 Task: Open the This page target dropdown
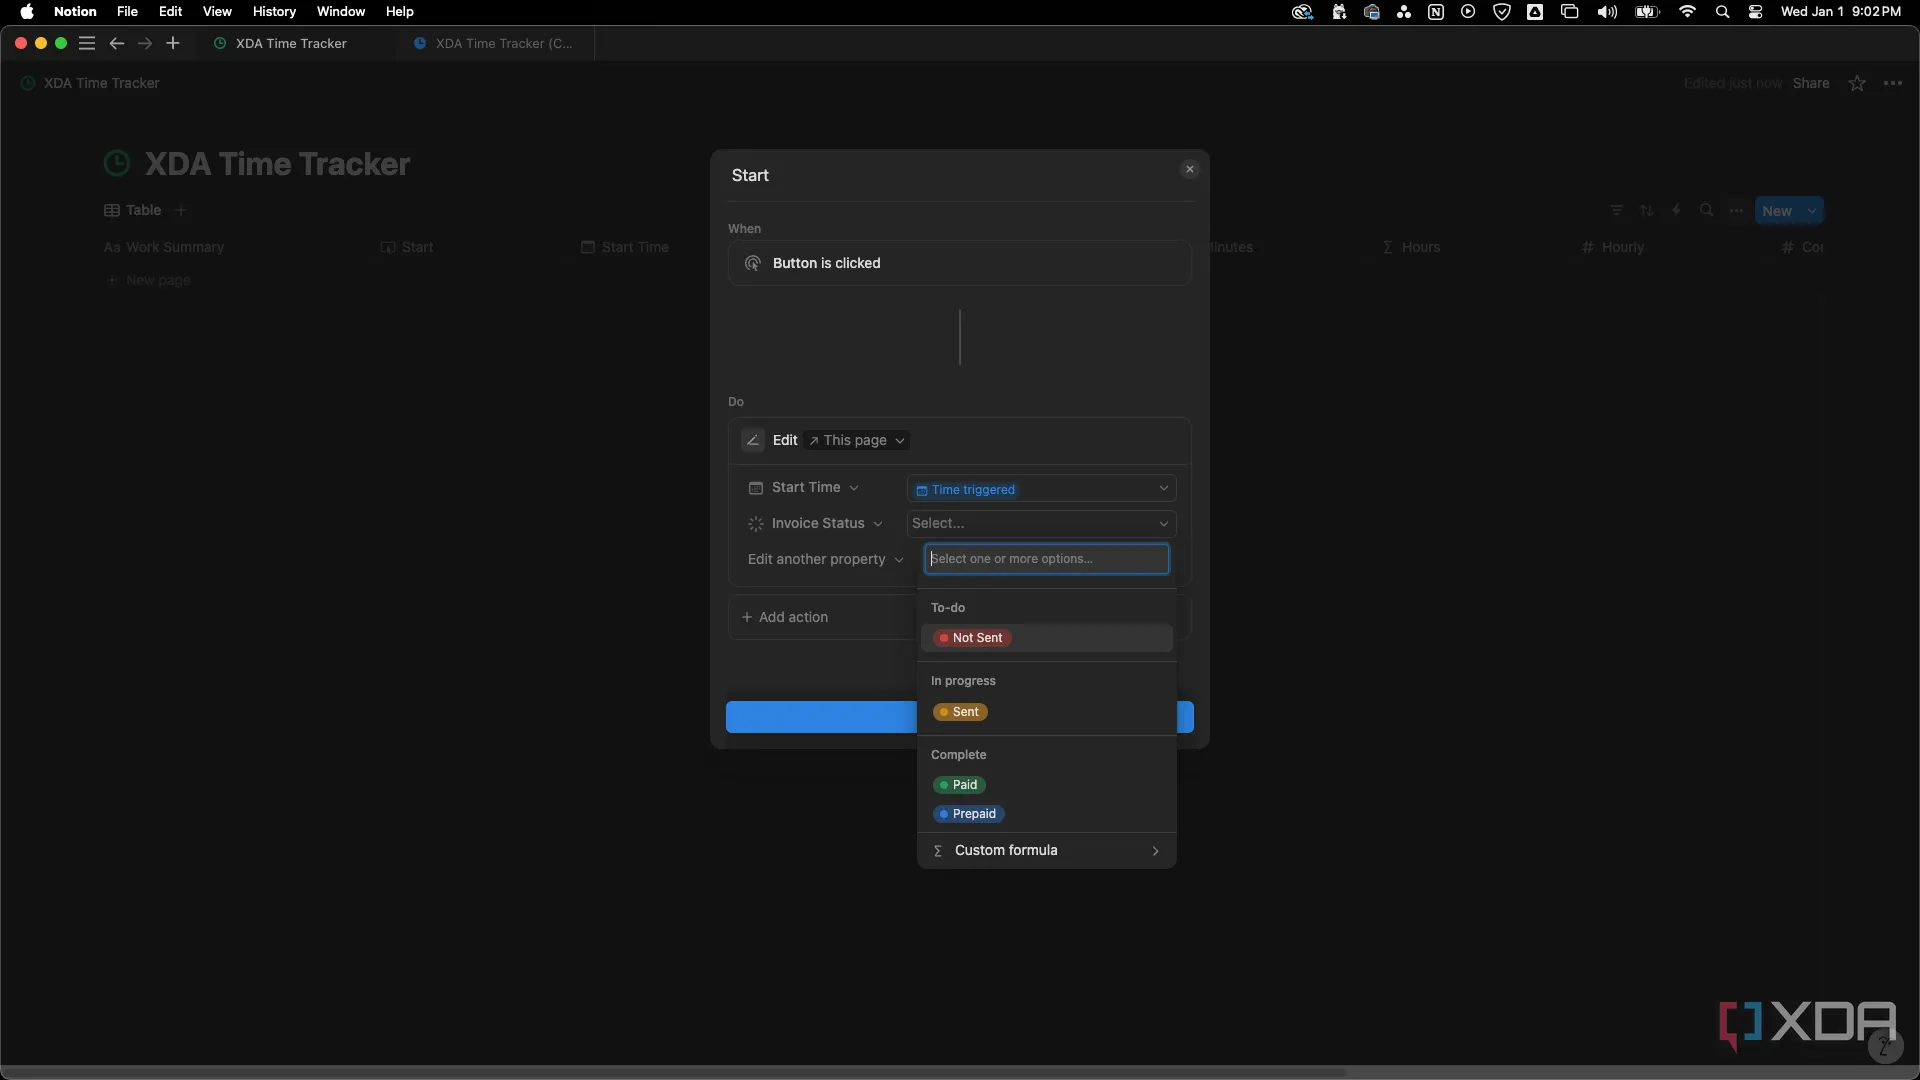click(857, 440)
